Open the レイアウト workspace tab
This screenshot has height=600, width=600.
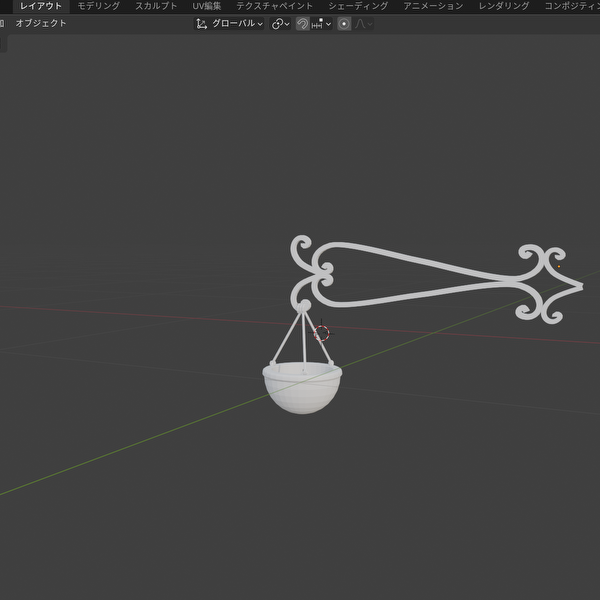(x=41, y=6)
